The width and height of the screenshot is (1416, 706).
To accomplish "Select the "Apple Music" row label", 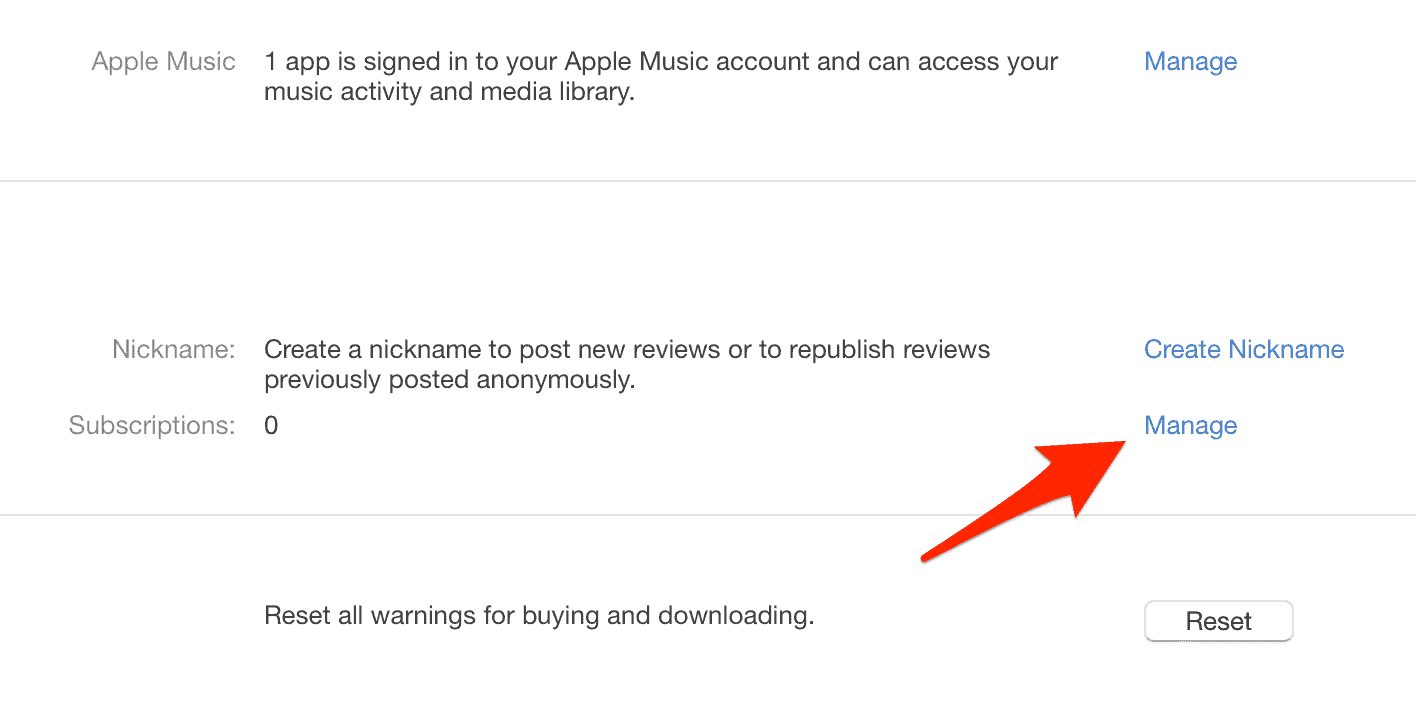I will click(x=163, y=62).
